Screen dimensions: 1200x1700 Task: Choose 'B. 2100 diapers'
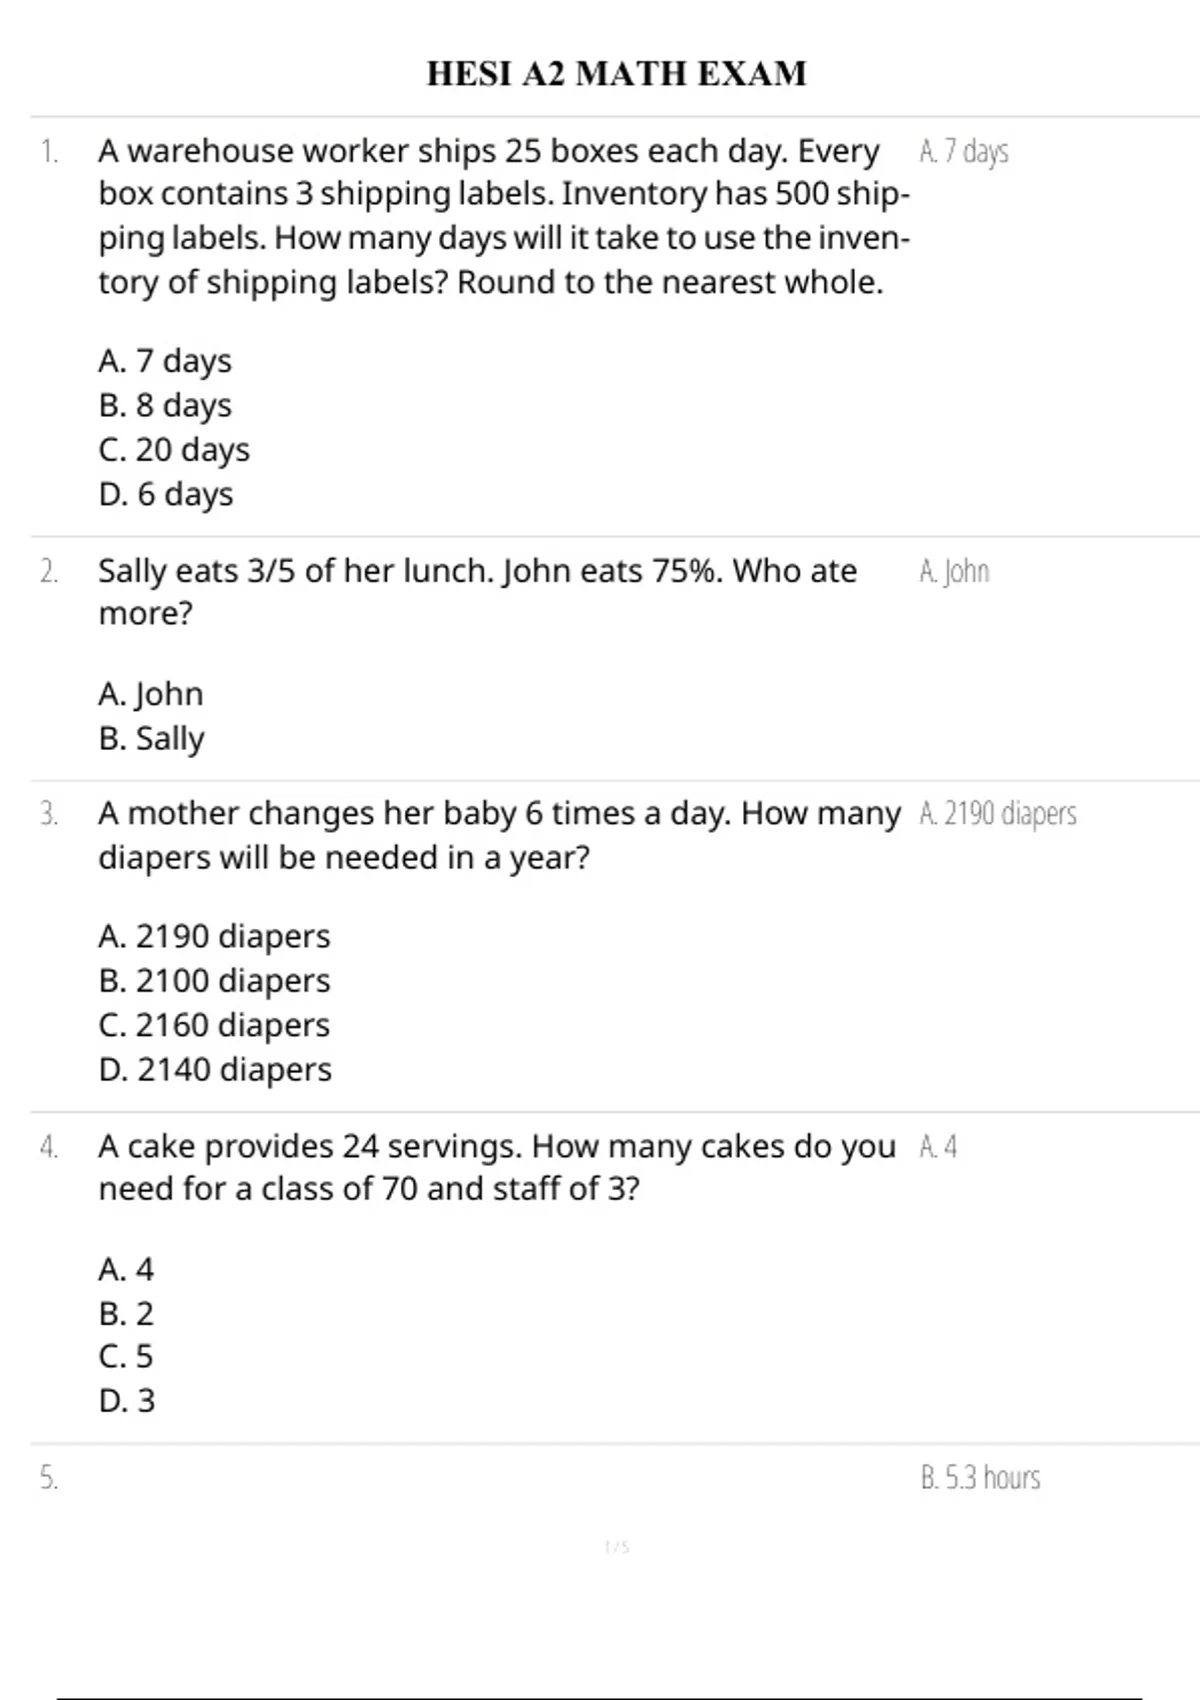(x=214, y=981)
